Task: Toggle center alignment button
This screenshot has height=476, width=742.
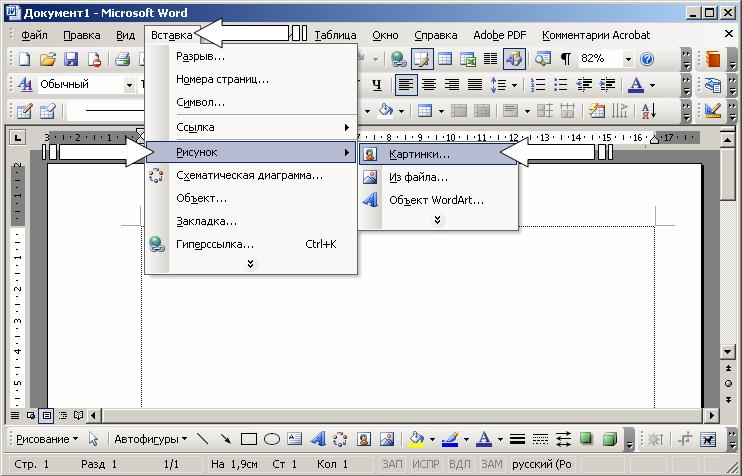Action: (x=429, y=85)
